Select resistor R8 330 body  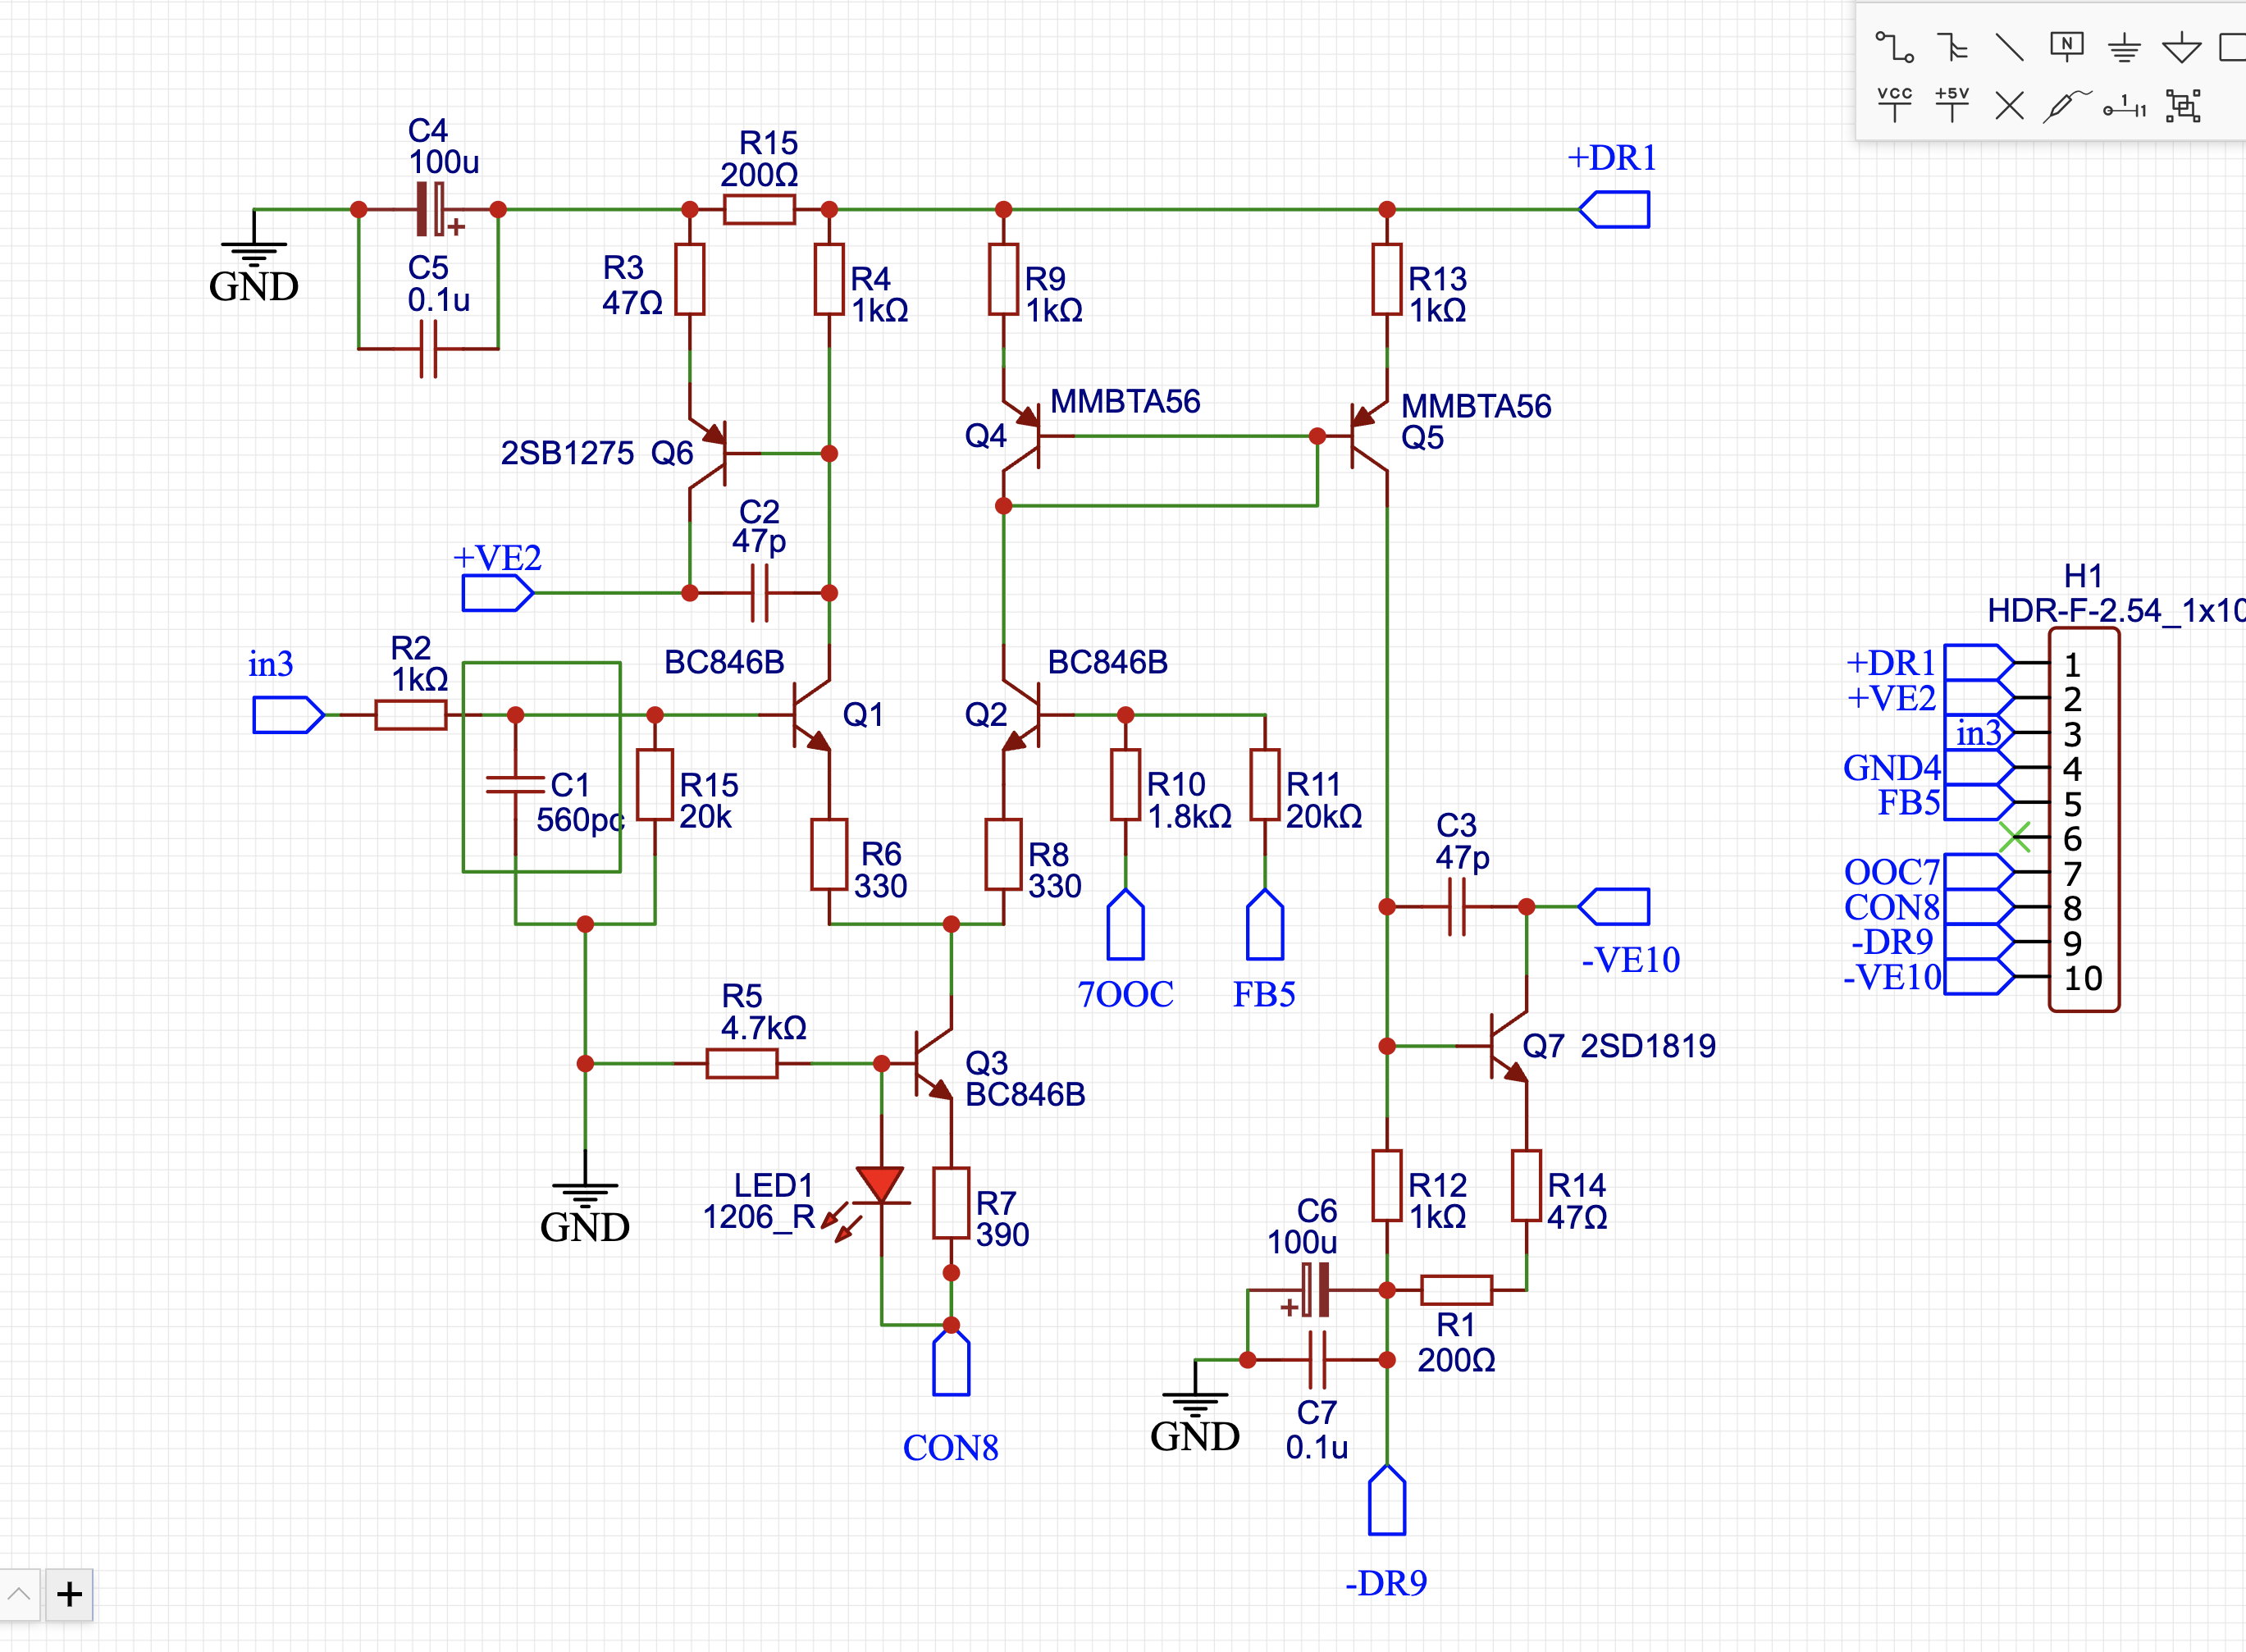tap(1004, 854)
